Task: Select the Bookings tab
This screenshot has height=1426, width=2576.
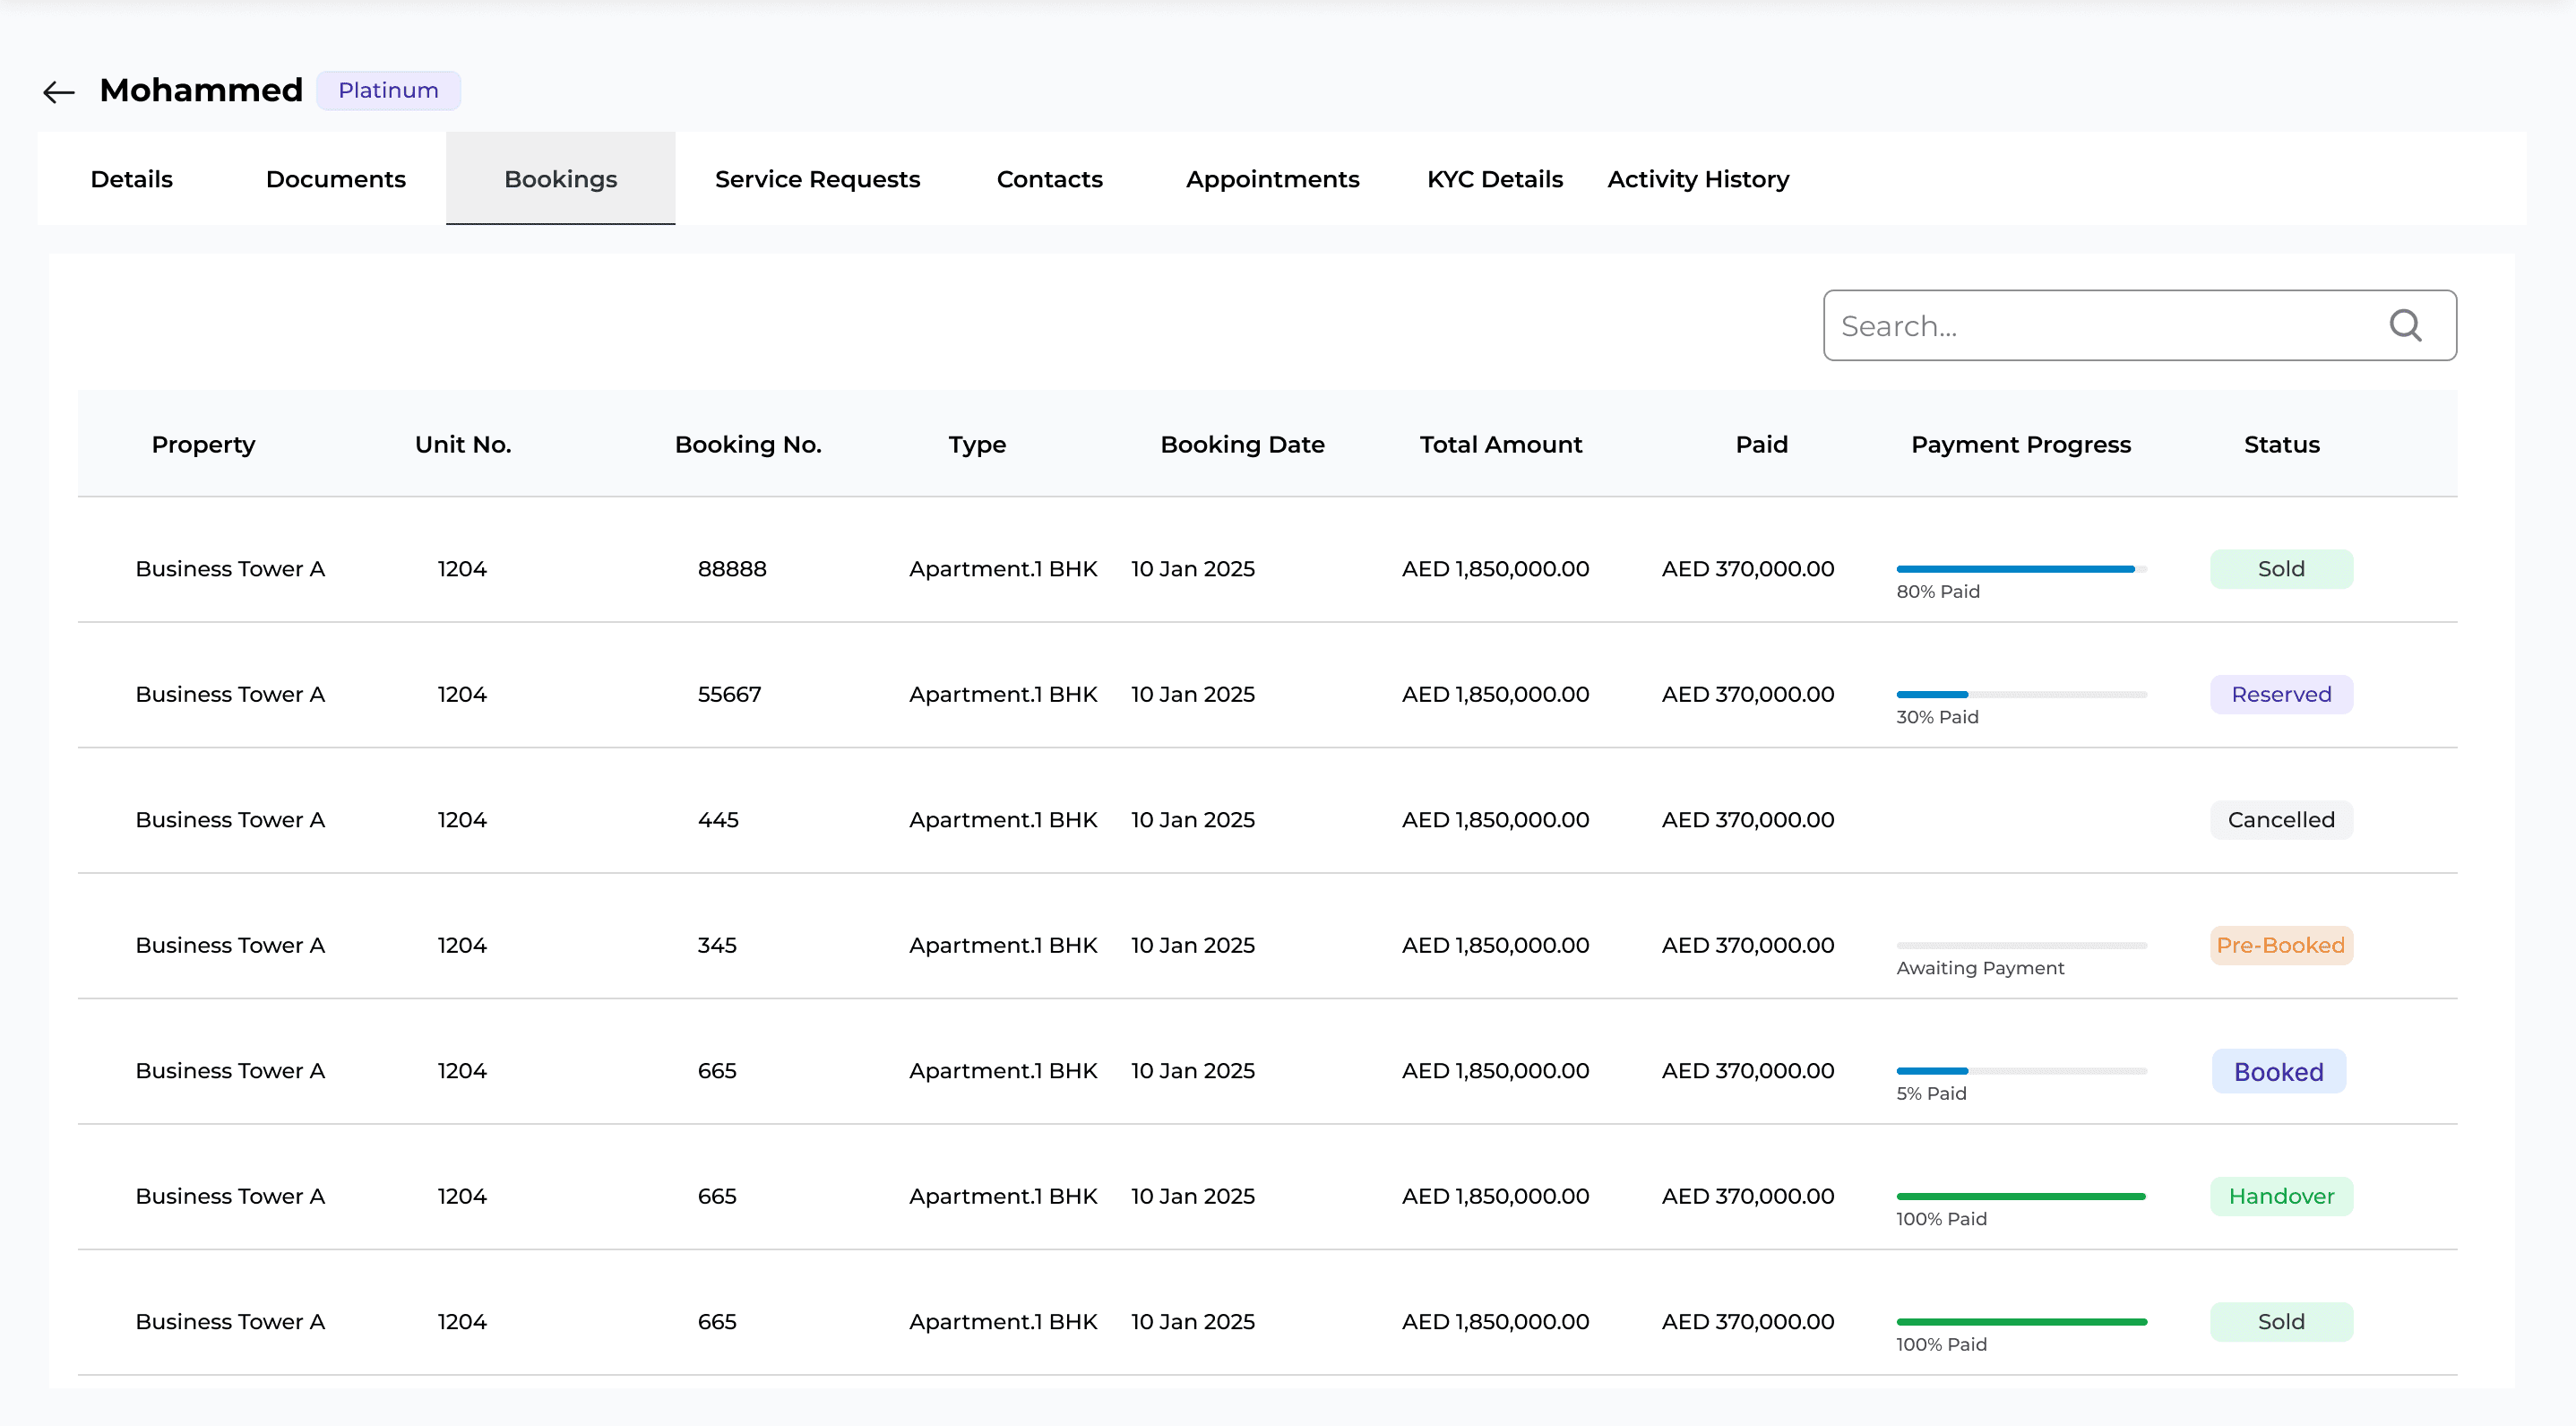Action: click(x=561, y=179)
